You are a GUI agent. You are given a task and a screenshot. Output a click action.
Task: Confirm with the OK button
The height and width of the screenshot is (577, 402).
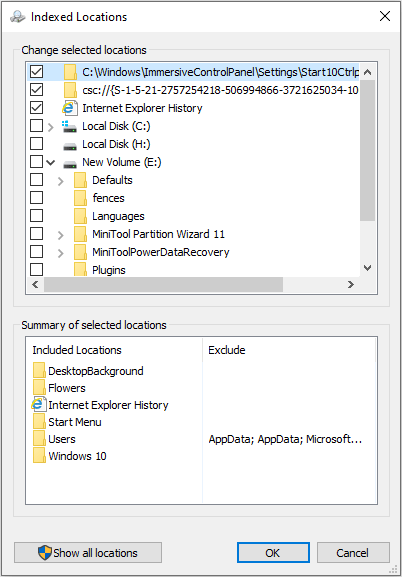pyautogui.click(x=273, y=552)
